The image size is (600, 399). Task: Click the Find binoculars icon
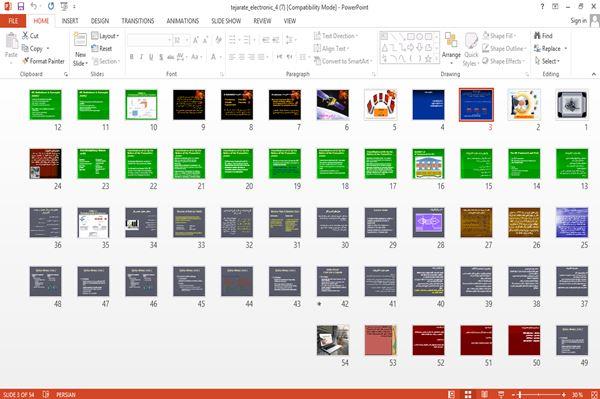(x=537, y=36)
